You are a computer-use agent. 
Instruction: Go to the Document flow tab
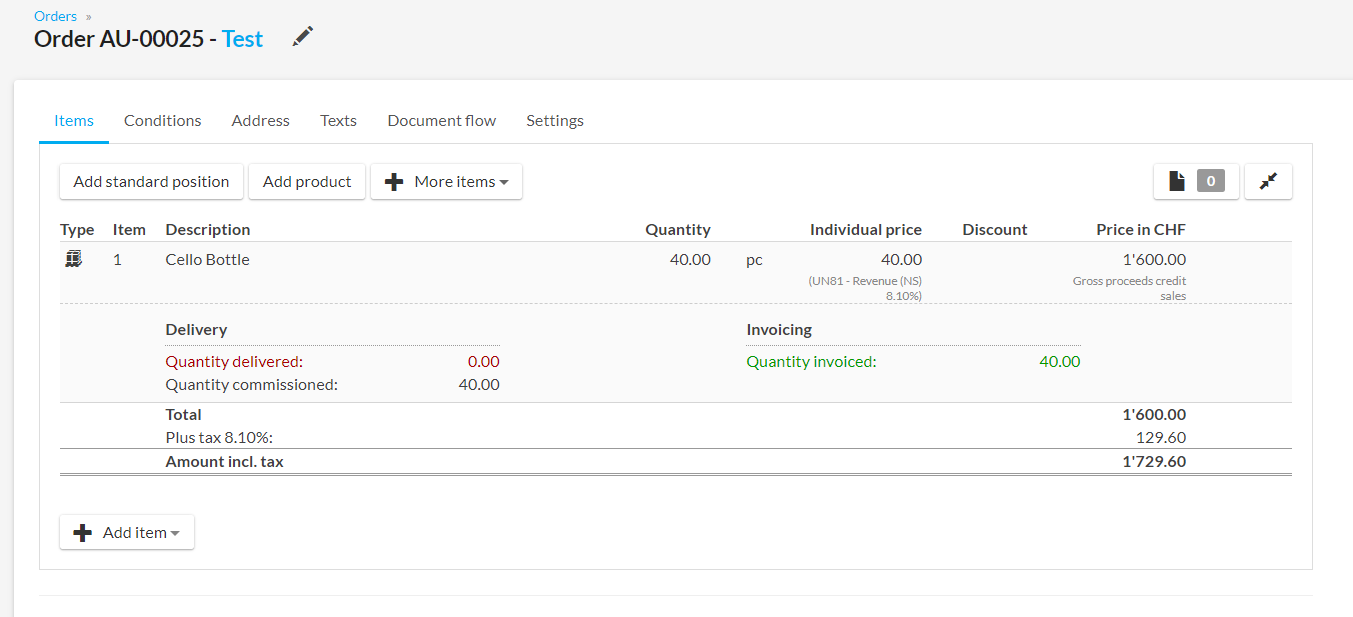[x=441, y=120]
